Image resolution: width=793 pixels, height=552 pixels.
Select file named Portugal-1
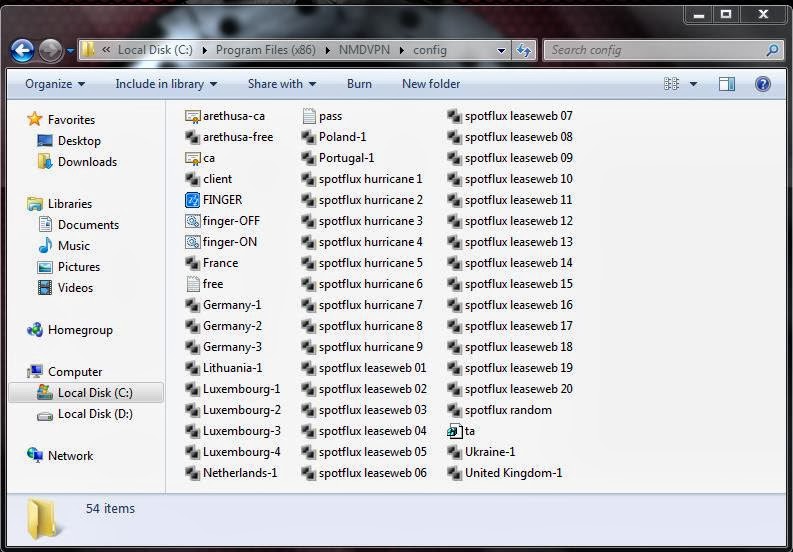346,158
